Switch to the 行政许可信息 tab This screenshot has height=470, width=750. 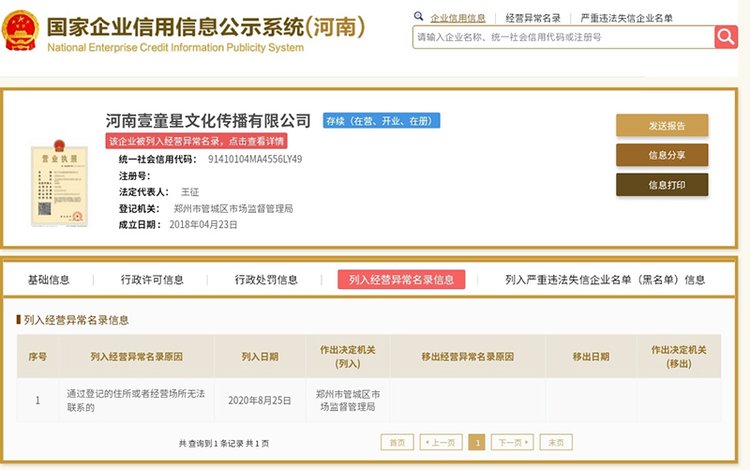point(152,280)
